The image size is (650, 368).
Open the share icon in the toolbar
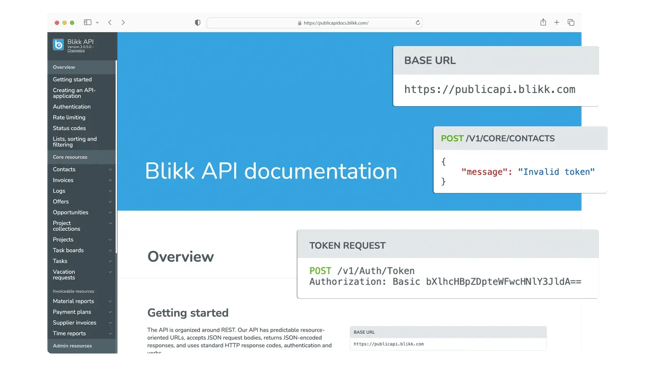click(543, 22)
